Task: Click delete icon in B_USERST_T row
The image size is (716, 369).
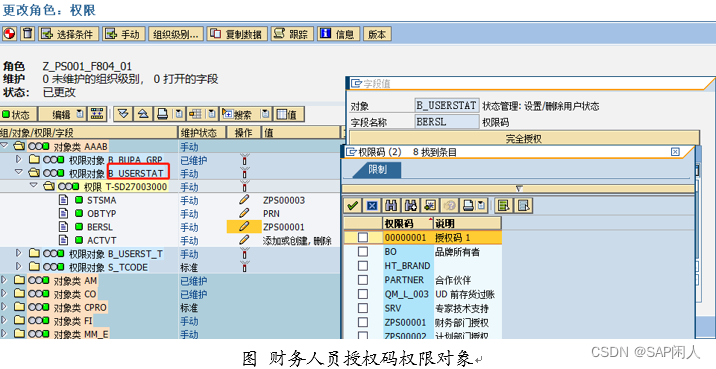Action: (x=245, y=253)
